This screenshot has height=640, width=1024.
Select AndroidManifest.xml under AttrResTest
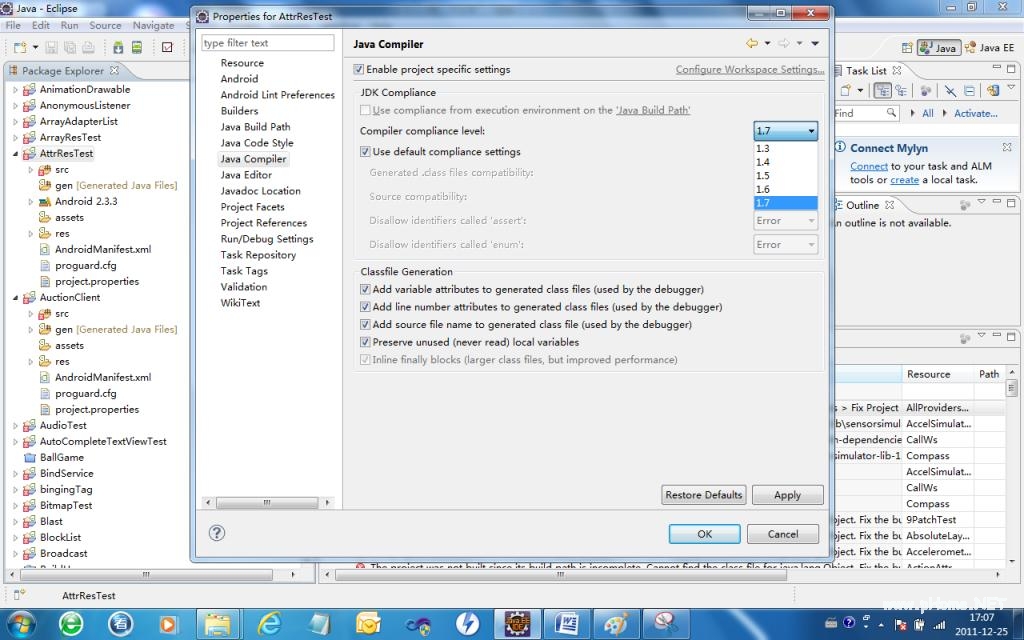coord(103,249)
